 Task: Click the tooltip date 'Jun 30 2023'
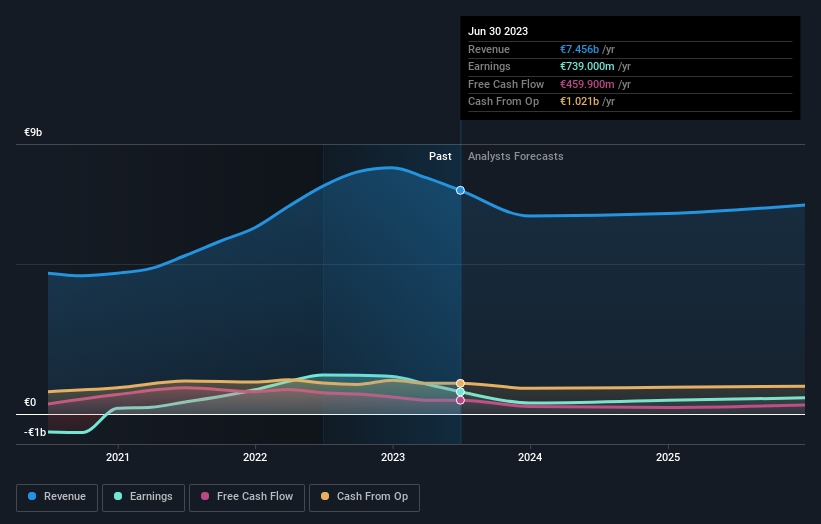click(498, 31)
